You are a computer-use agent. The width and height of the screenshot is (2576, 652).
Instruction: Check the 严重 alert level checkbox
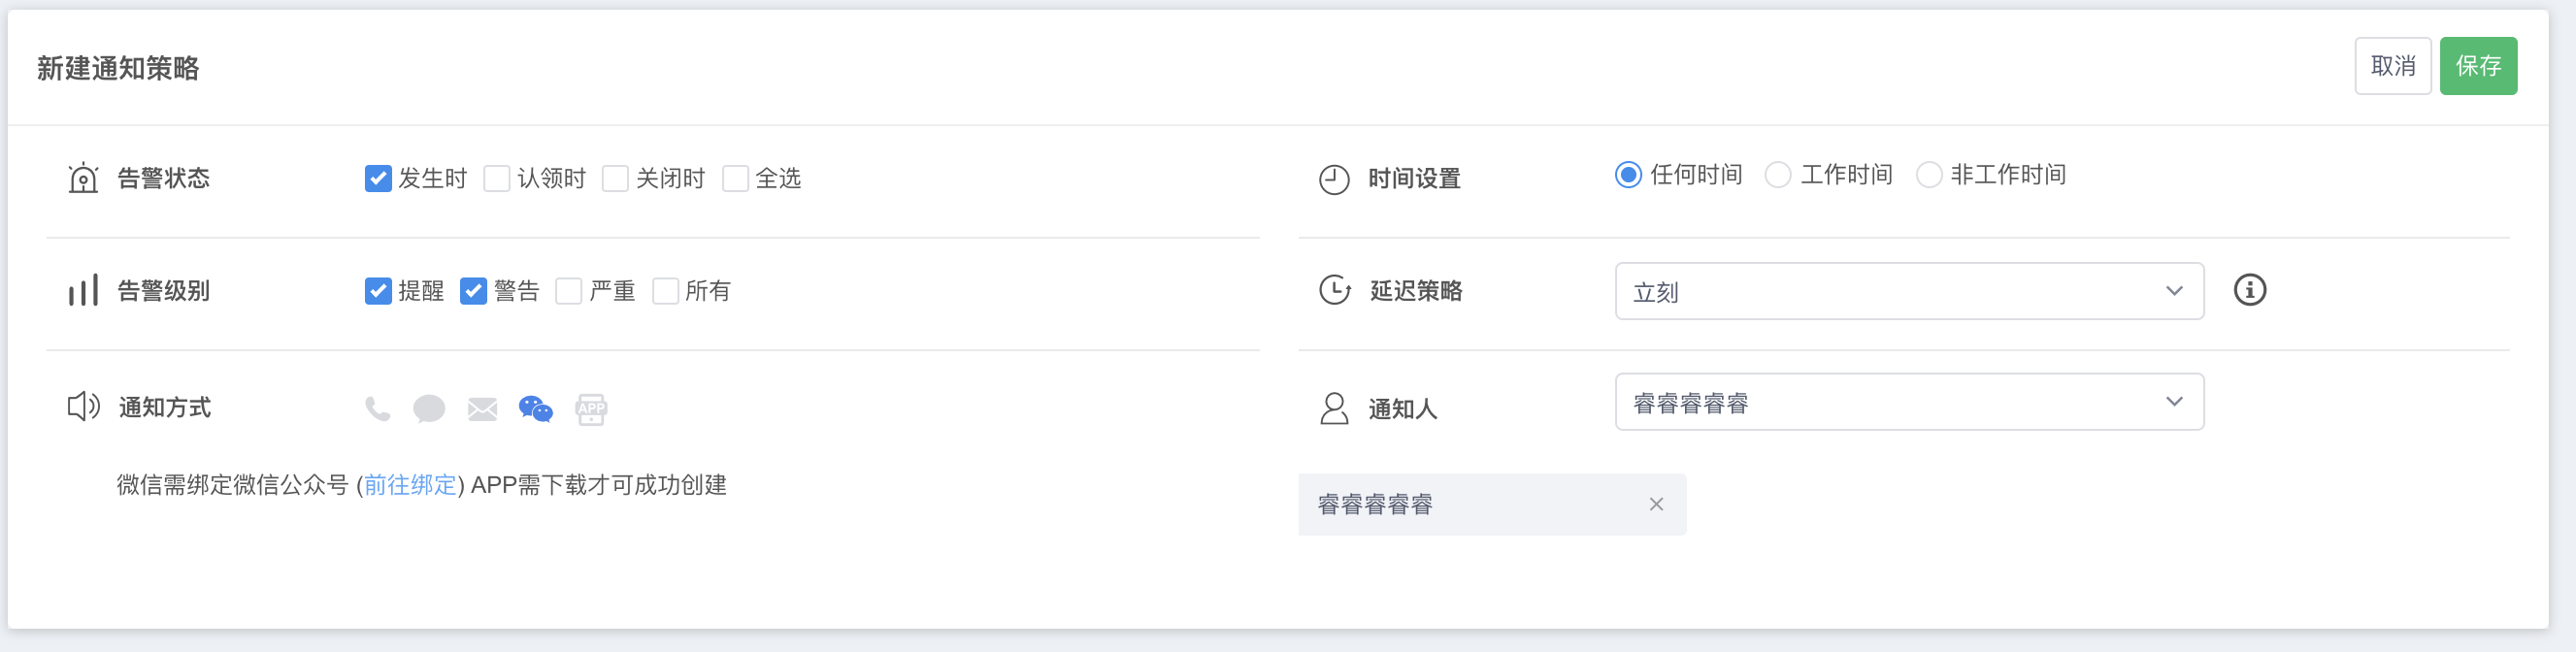[569, 291]
